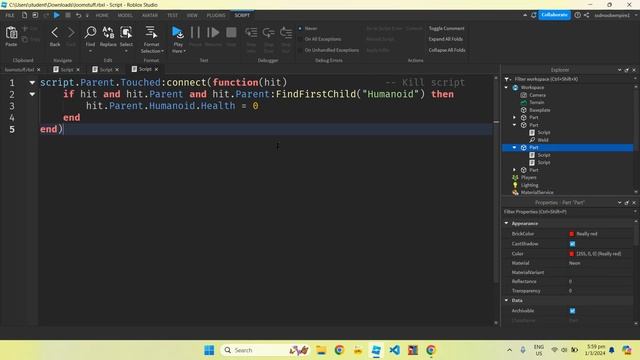
Task: Open Visual Studio Code from taskbar
Action: pyautogui.click(x=394, y=350)
